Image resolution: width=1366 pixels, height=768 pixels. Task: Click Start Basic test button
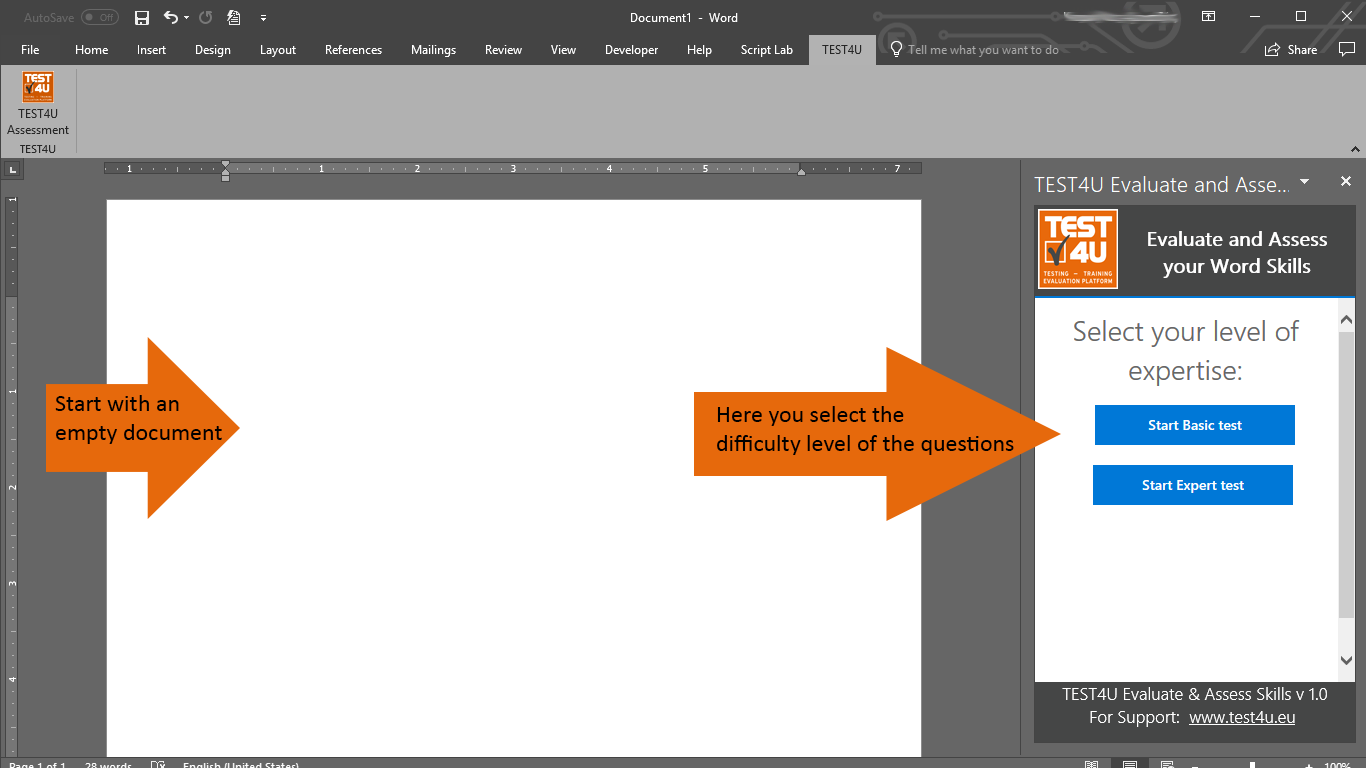(1195, 425)
